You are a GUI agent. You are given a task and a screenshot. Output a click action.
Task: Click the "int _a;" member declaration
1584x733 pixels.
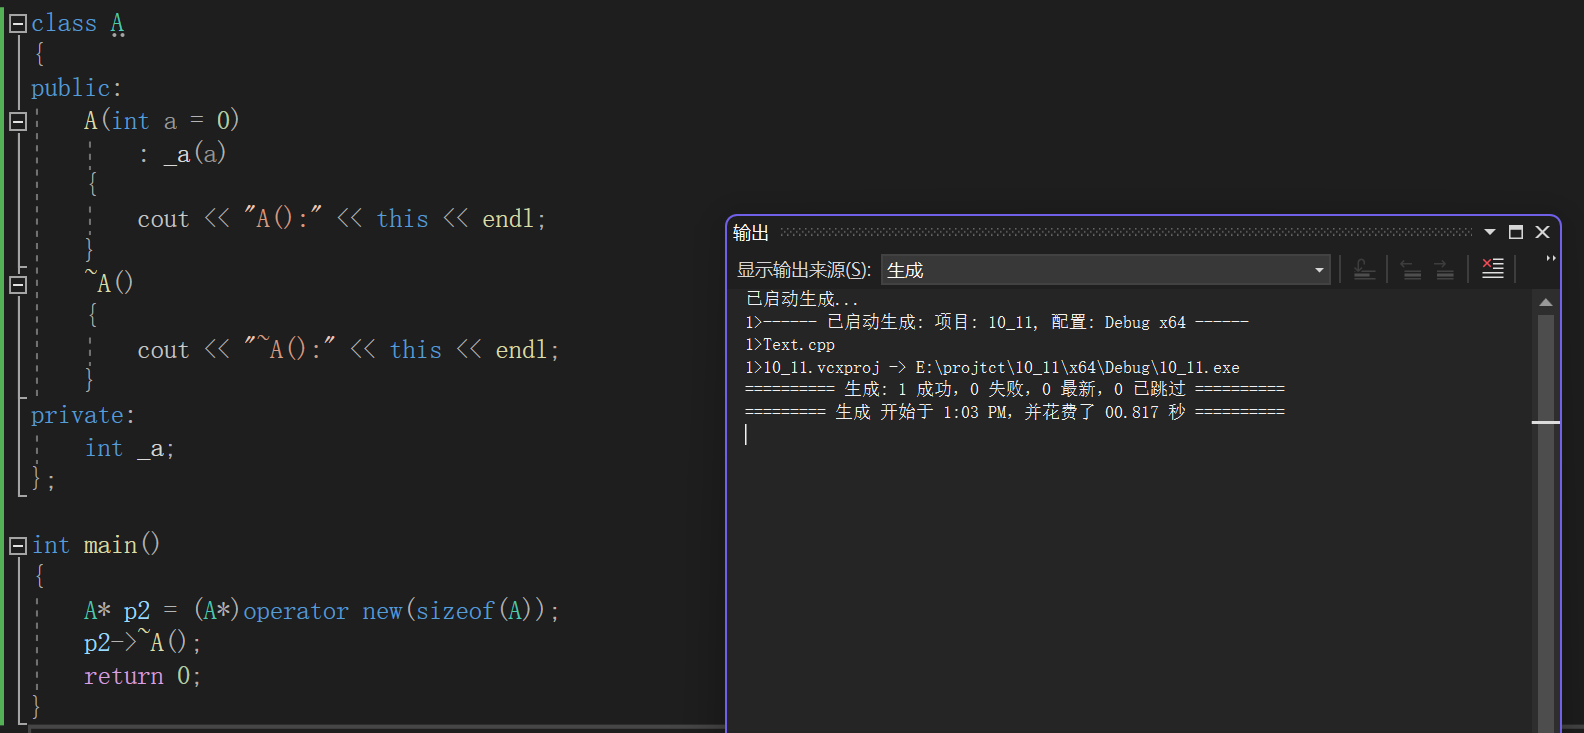tap(130, 448)
